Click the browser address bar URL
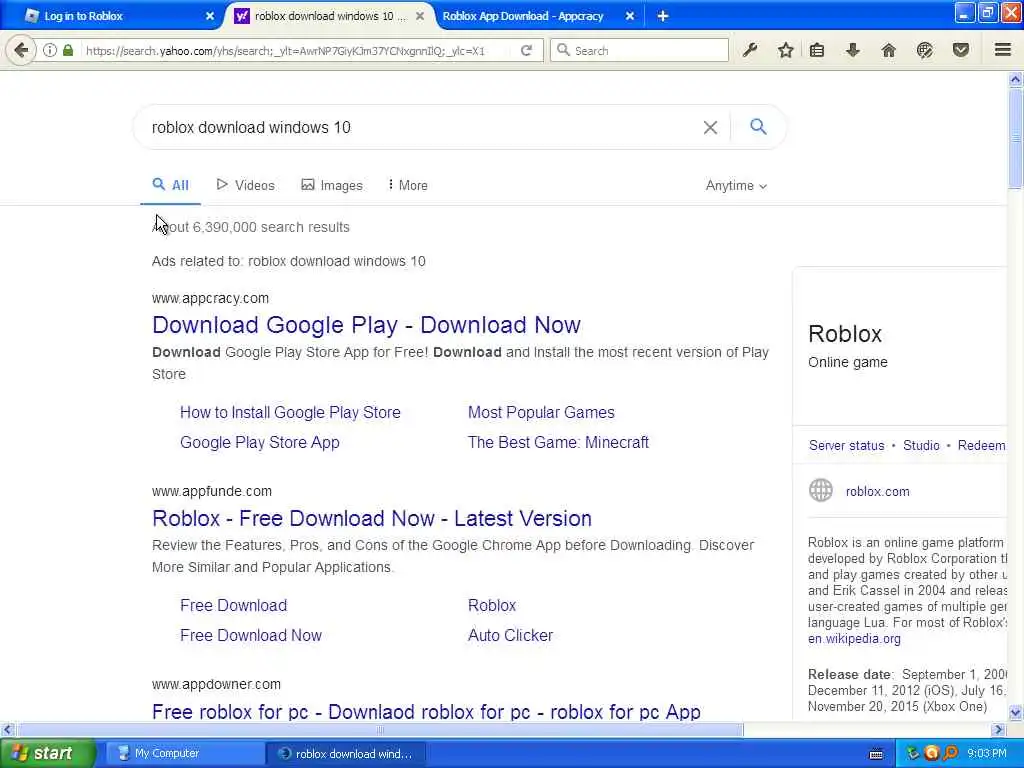This screenshot has height=768, width=1024. pyautogui.click(x=285, y=51)
